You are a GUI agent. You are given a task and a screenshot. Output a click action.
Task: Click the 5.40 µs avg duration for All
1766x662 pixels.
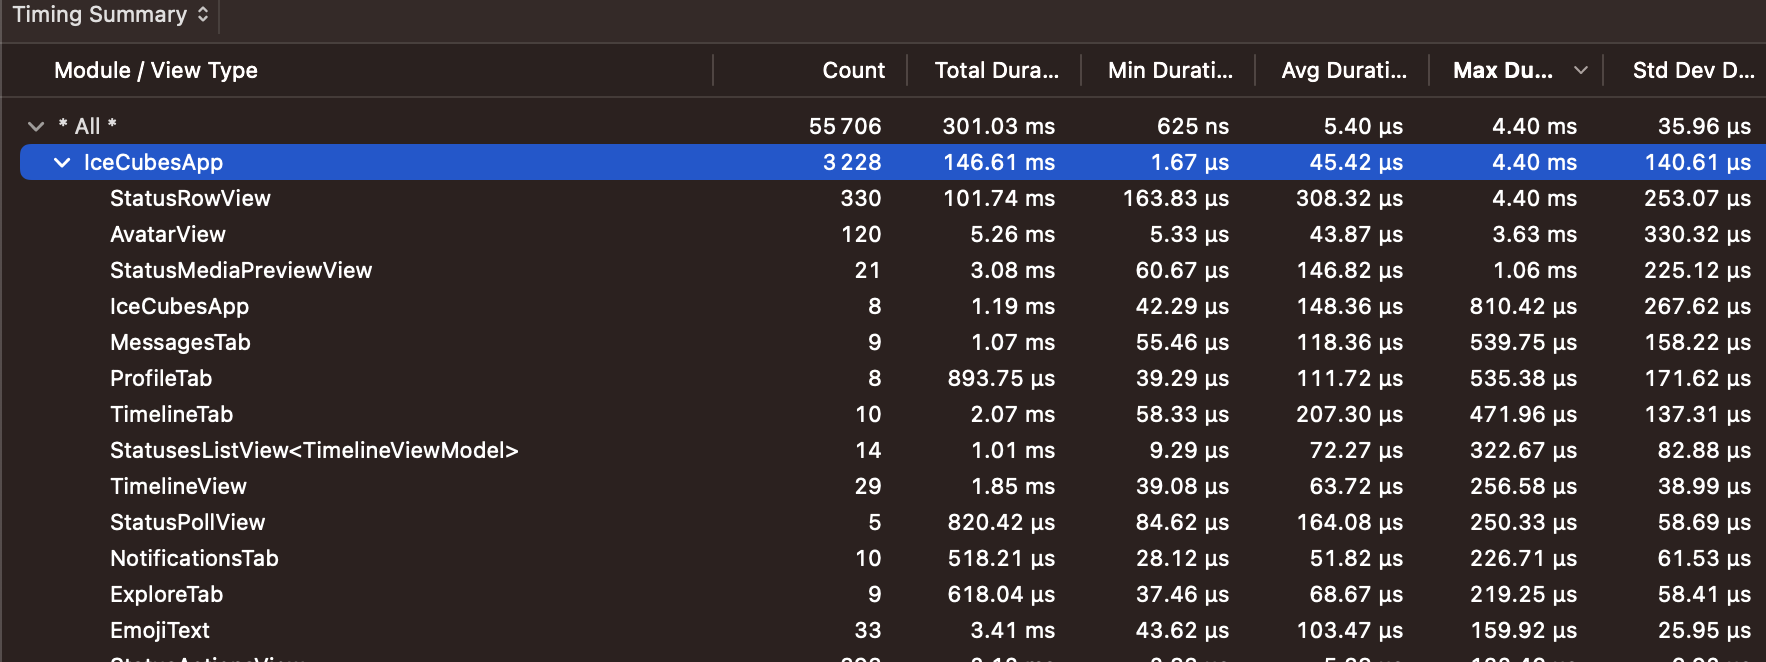coord(1363,126)
